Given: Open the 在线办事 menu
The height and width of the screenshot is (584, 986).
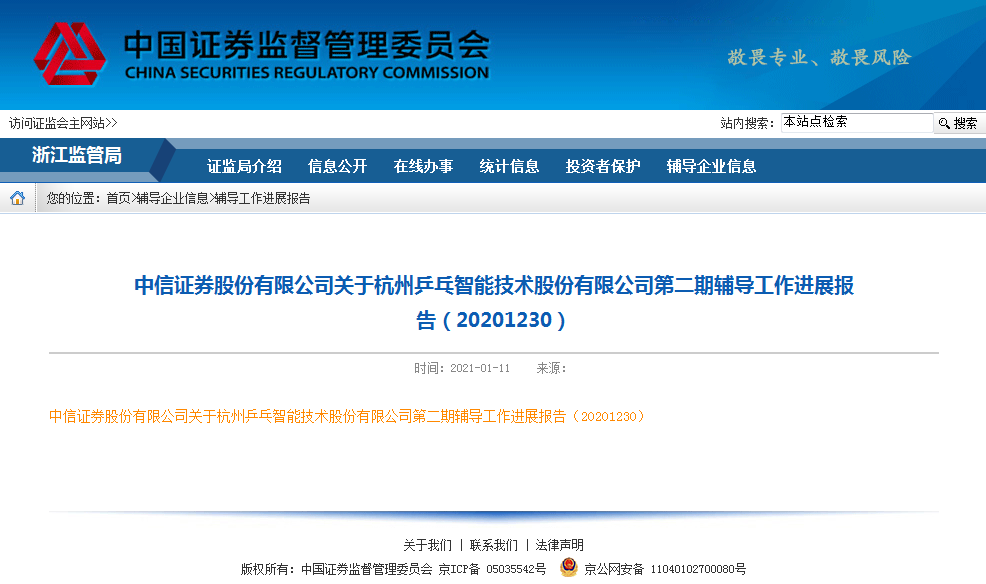Looking at the screenshot, I should (x=423, y=167).
